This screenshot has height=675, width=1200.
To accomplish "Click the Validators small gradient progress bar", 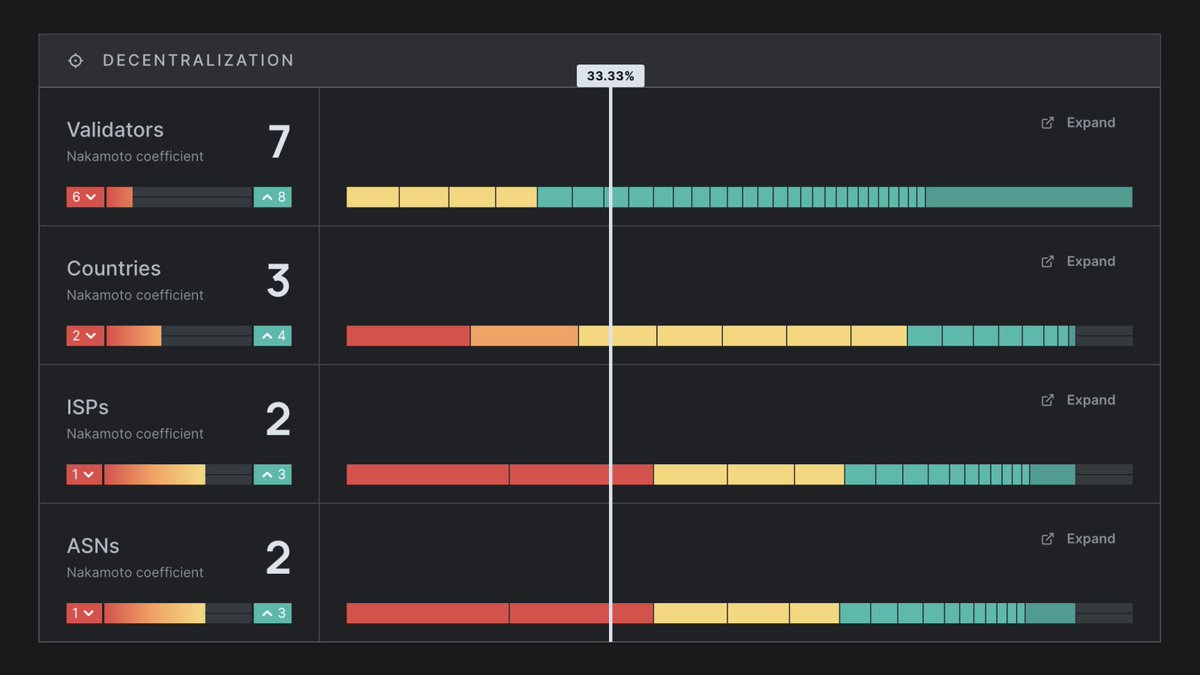I will tap(178, 197).
